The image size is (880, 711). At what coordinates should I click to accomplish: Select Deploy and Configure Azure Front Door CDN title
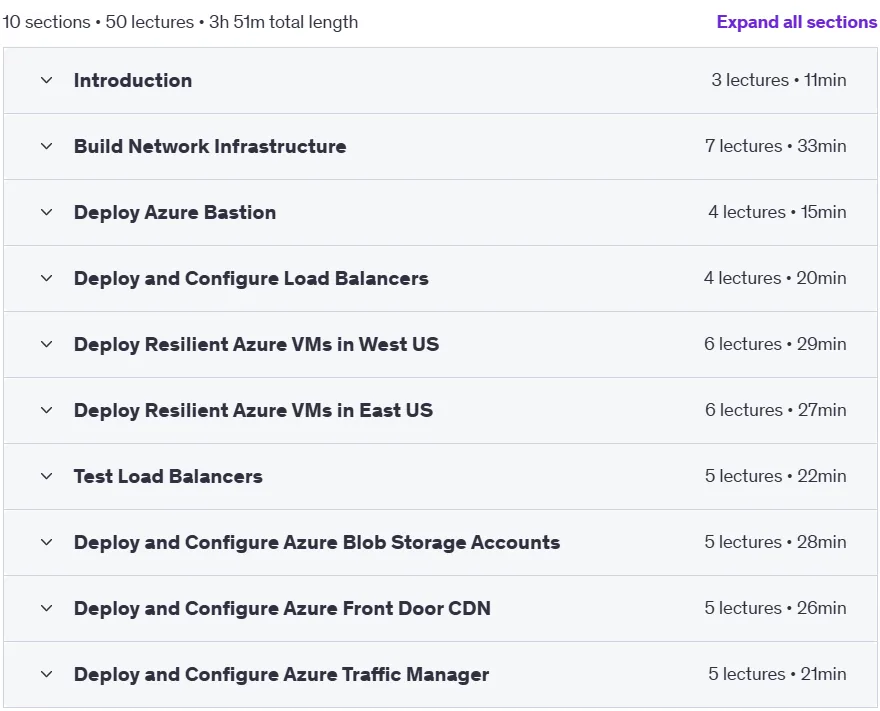282,608
